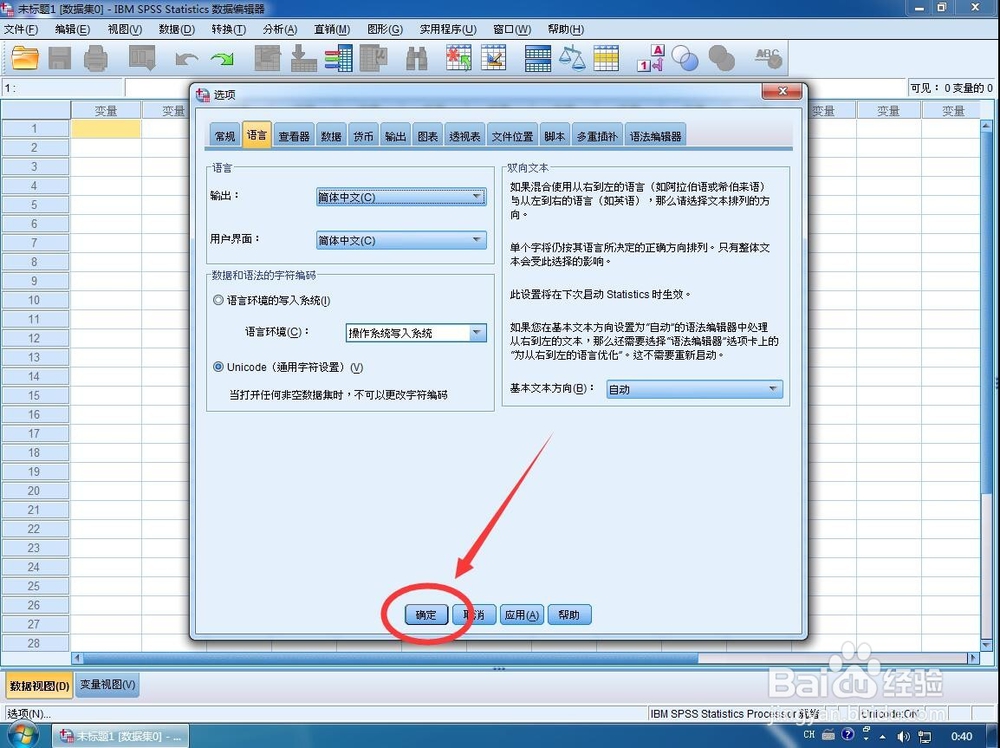1000x748 pixels.
Task: Select the Unicode universal character set option
Action: coord(218,367)
